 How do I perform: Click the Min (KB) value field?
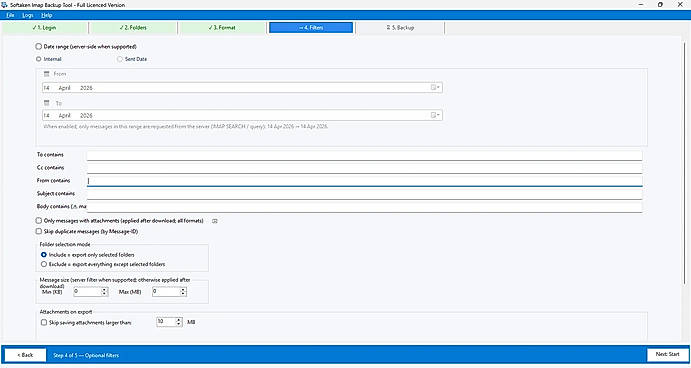87,291
